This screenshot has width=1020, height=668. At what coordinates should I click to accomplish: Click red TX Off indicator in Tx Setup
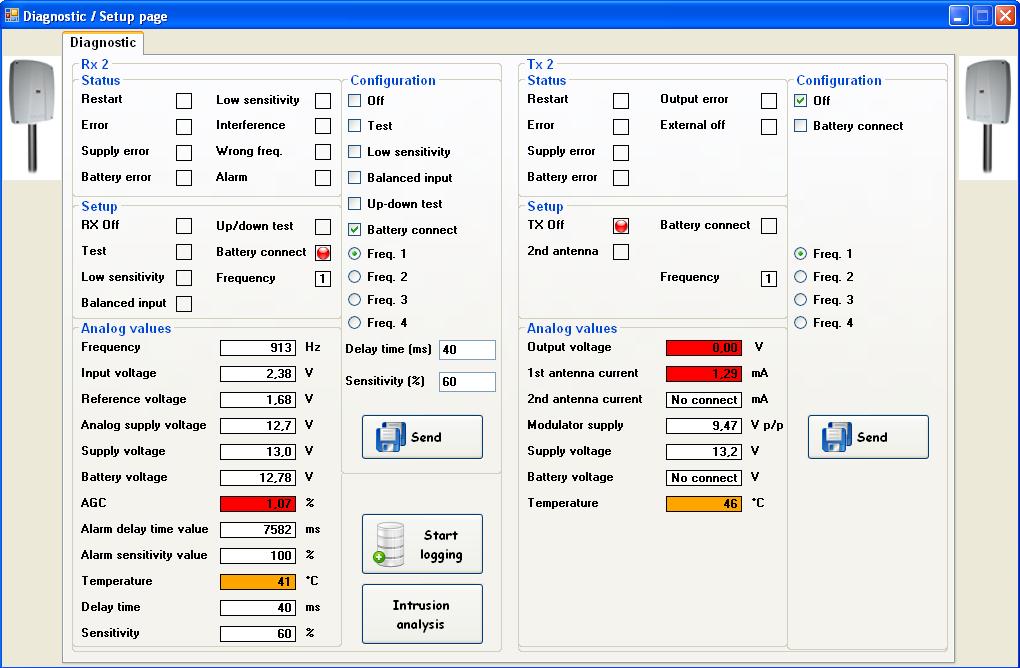coord(621,226)
